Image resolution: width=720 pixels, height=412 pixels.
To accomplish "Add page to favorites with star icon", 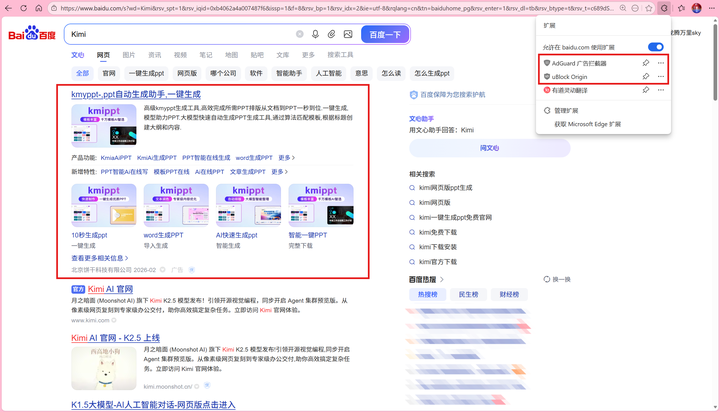I will point(648,8).
